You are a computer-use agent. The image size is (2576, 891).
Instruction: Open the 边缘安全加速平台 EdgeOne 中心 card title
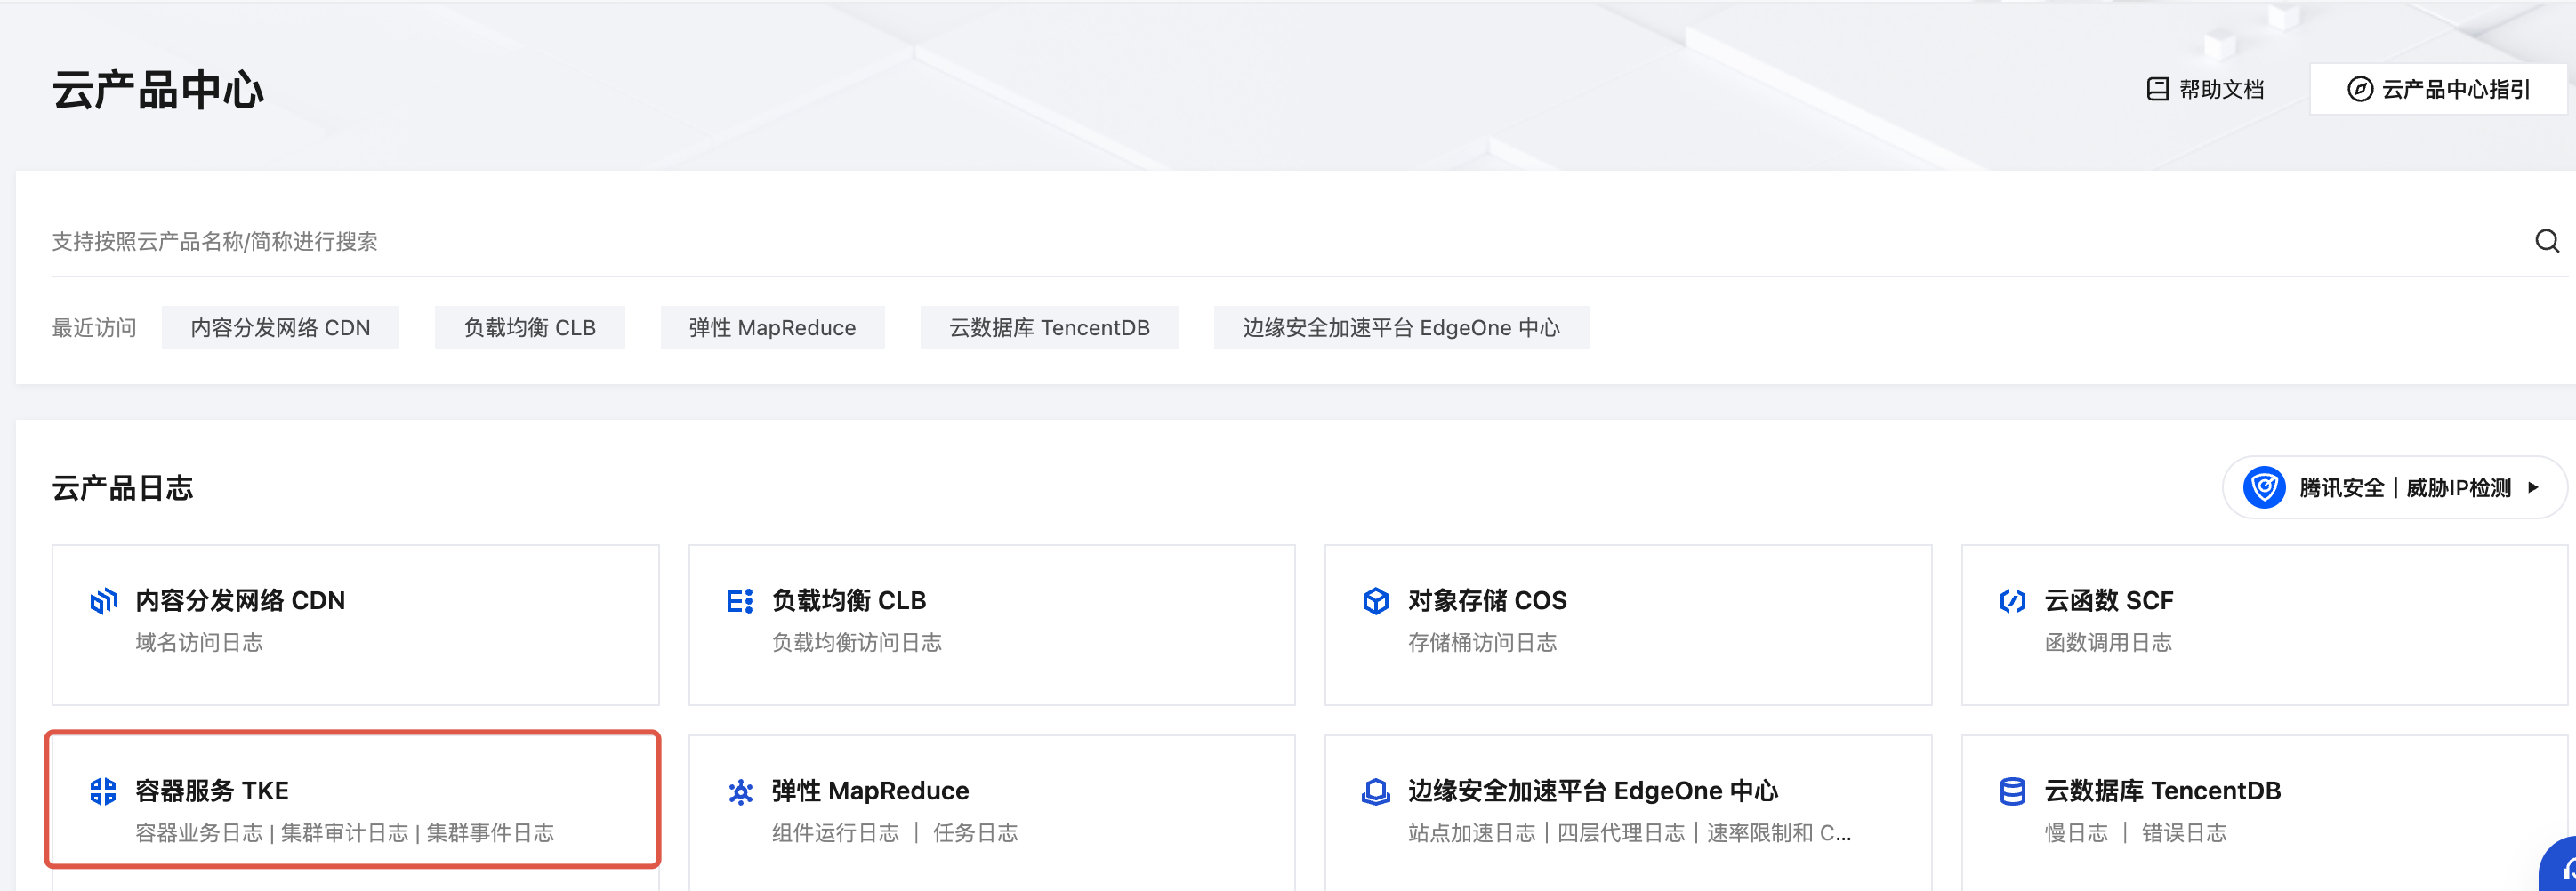click(1593, 791)
